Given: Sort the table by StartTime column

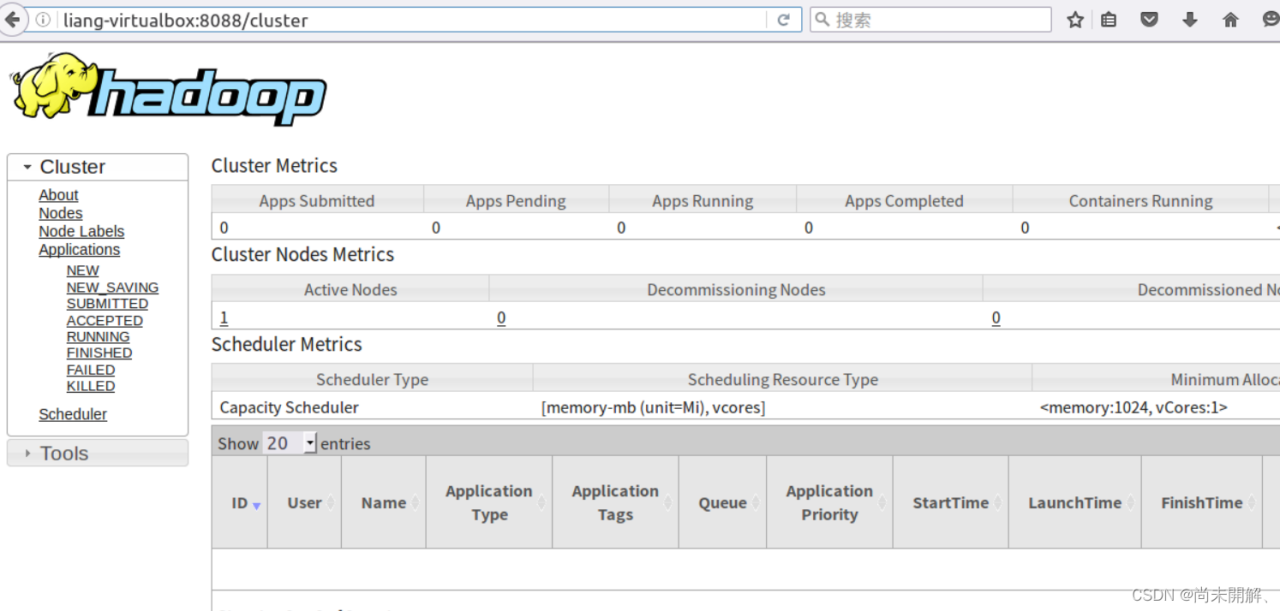Looking at the screenshot, I should (x=950, y=503).
